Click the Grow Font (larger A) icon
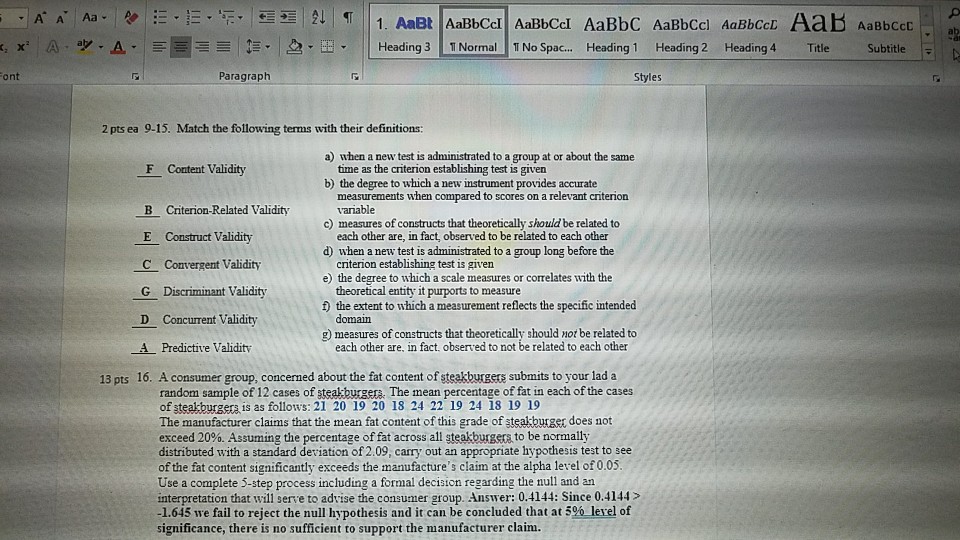This screenshot has height=540, width=960. pyautogui.click(x=40, y=18)
